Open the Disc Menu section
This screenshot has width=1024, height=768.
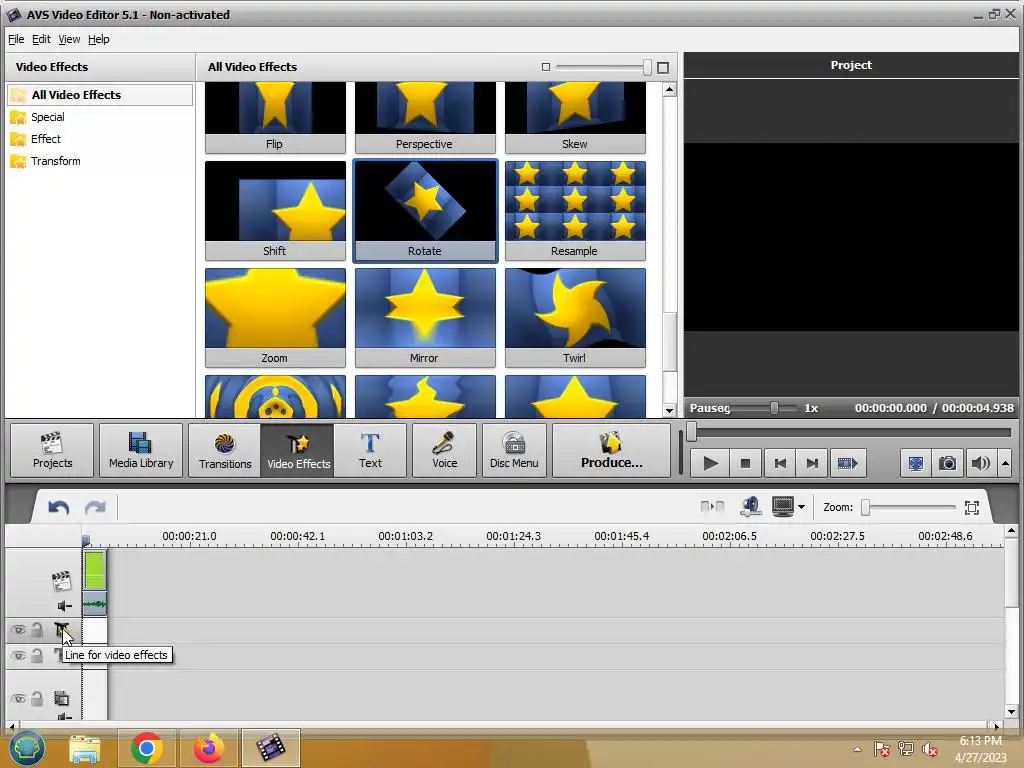[x=514, y=451]
